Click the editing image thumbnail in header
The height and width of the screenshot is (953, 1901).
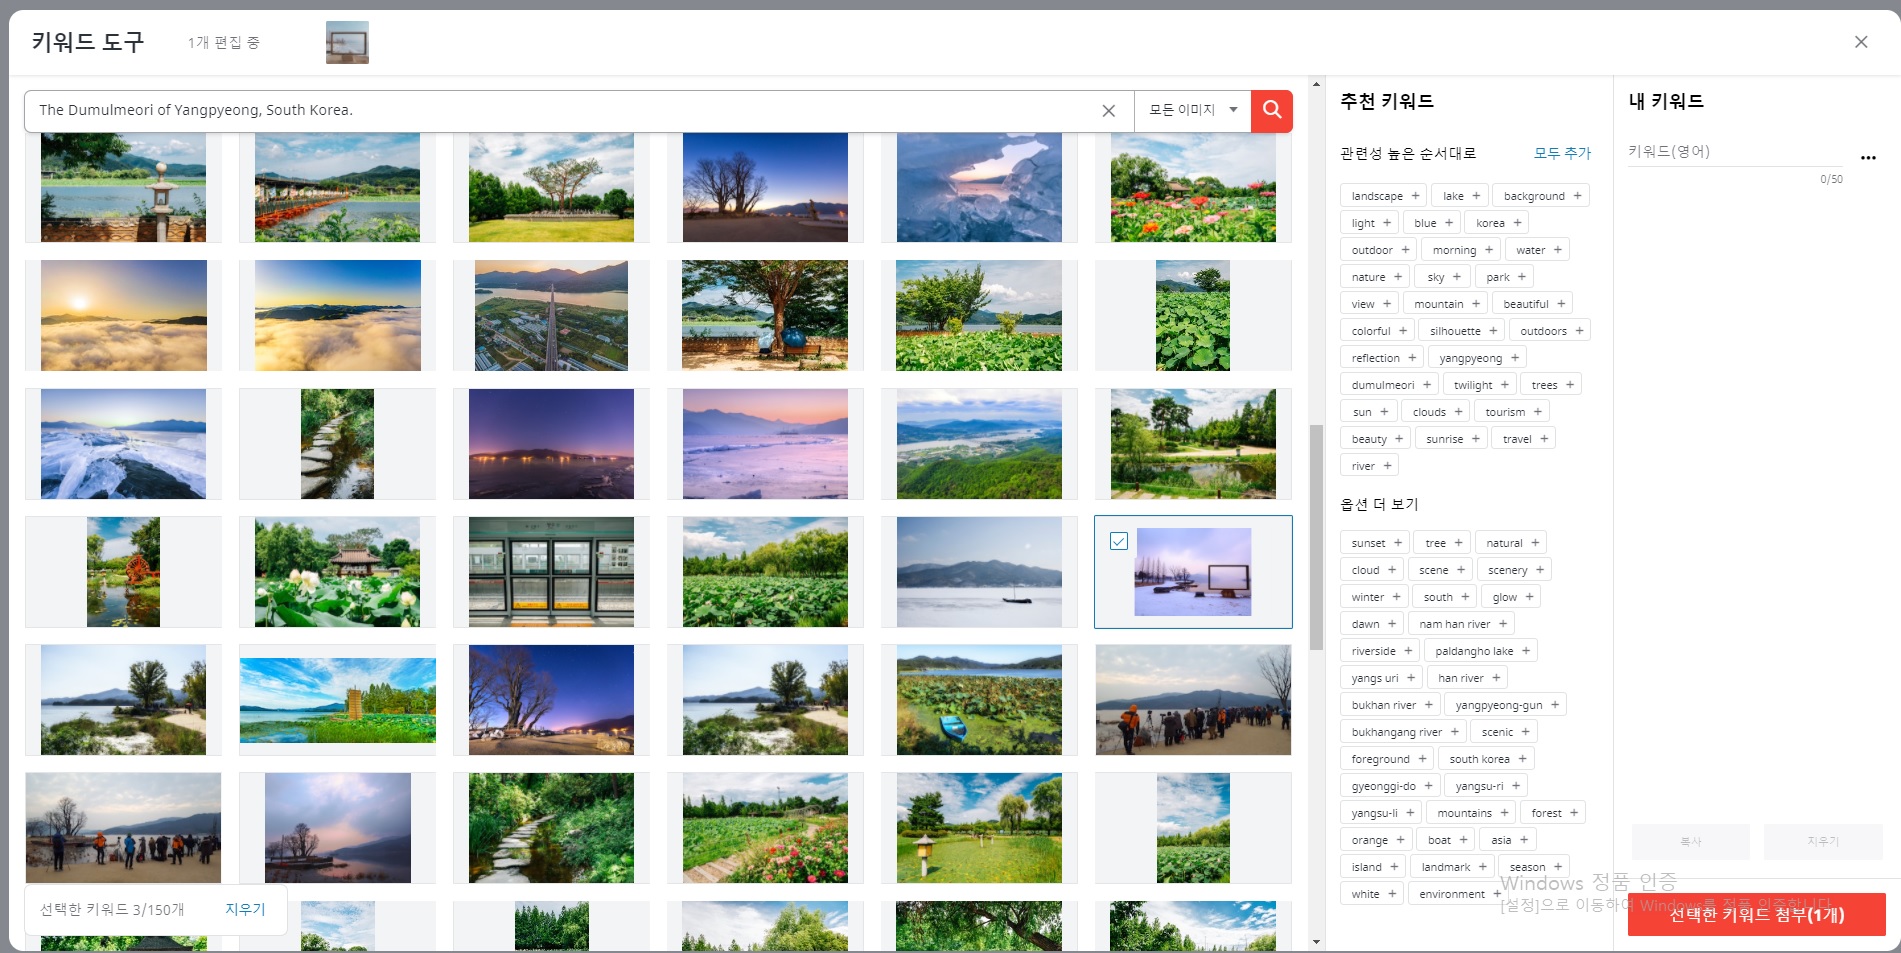click(347, 42)
